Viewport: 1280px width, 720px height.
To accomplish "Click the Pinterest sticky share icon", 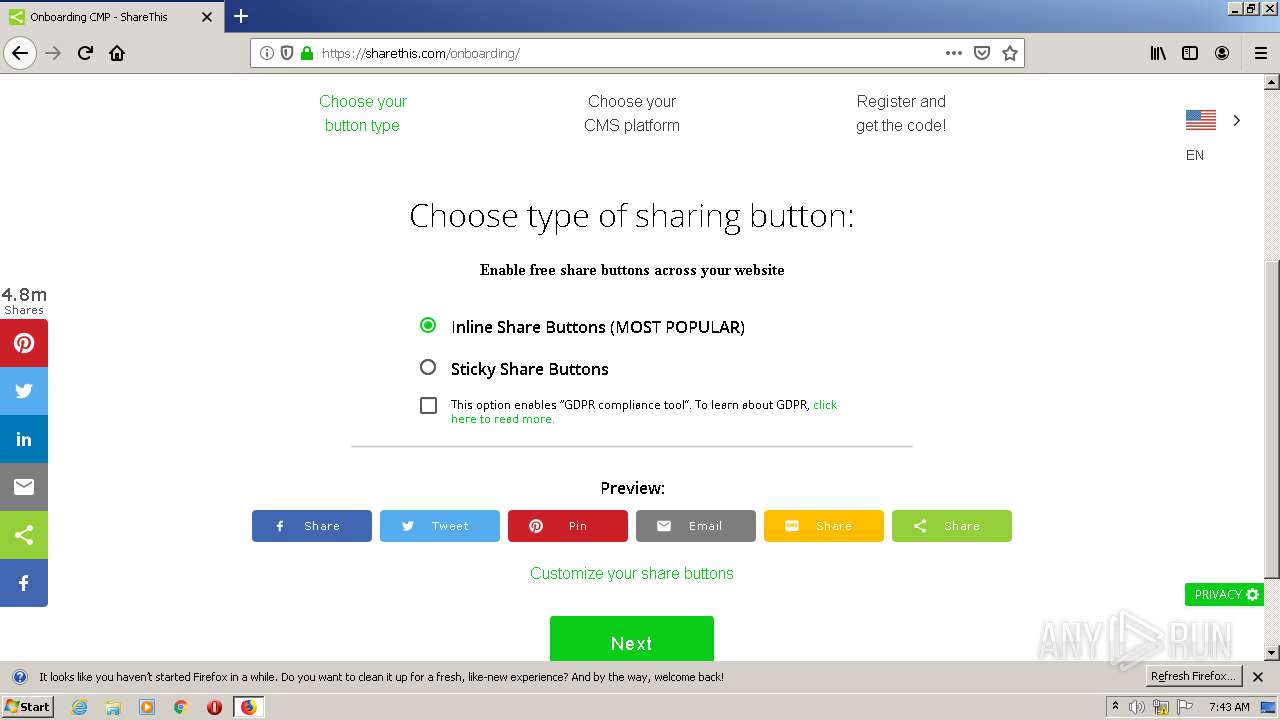I will click(24, 343).
